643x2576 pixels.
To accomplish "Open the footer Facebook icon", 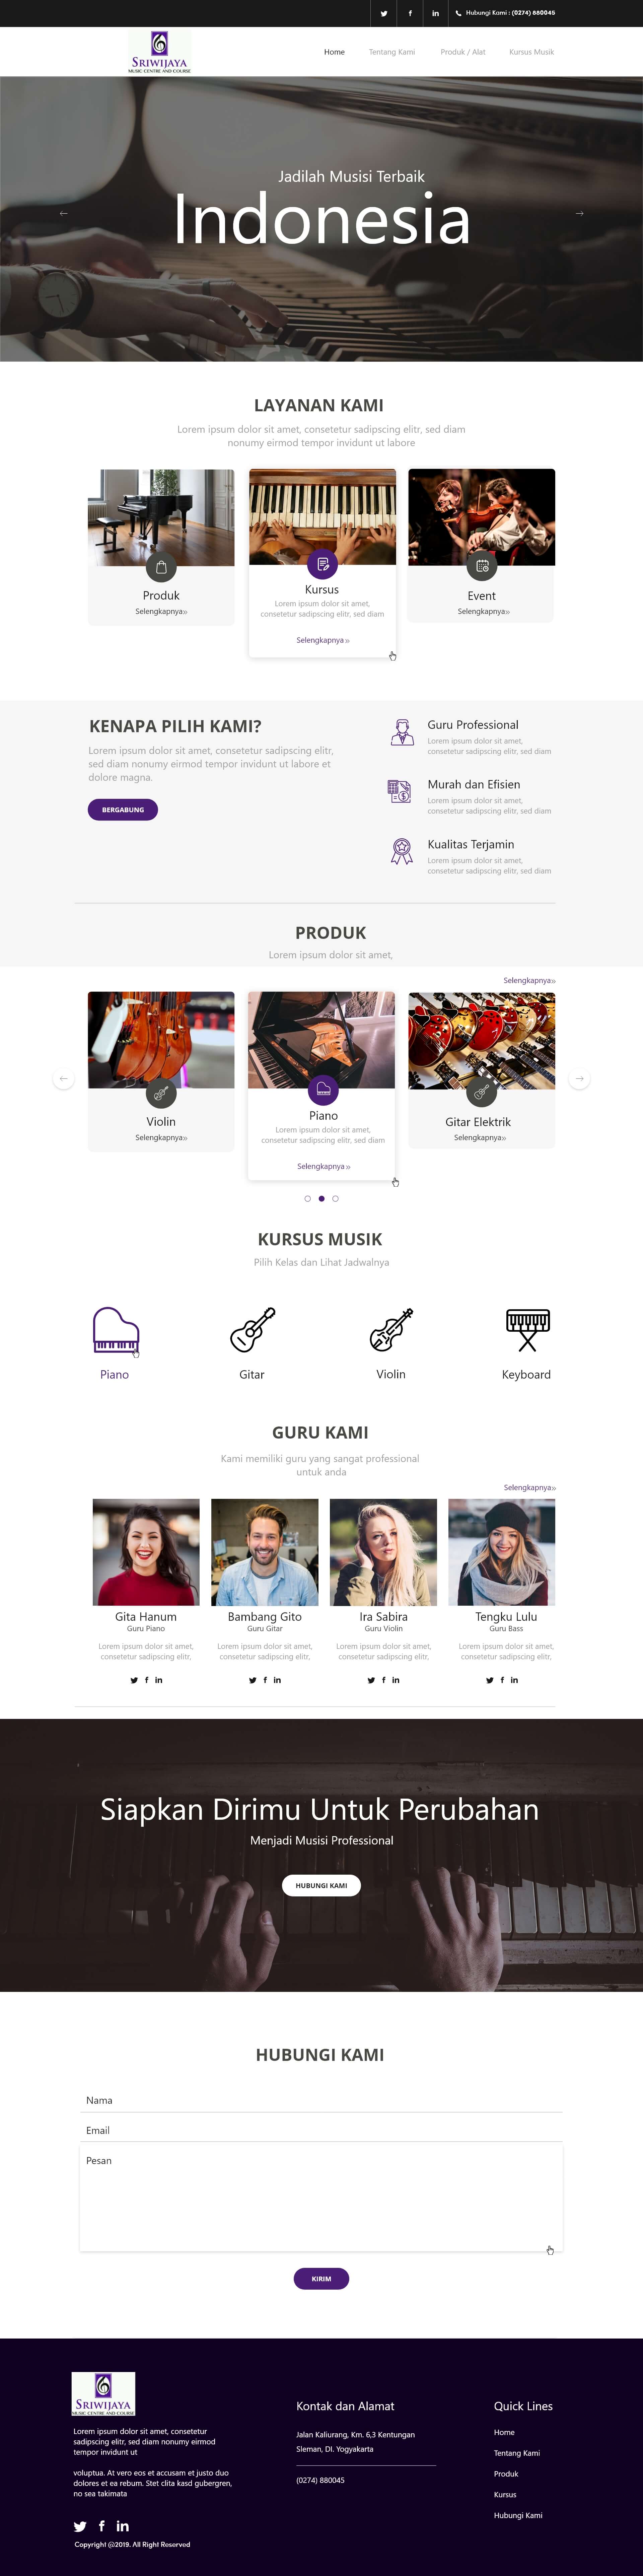I will 101,2526.
